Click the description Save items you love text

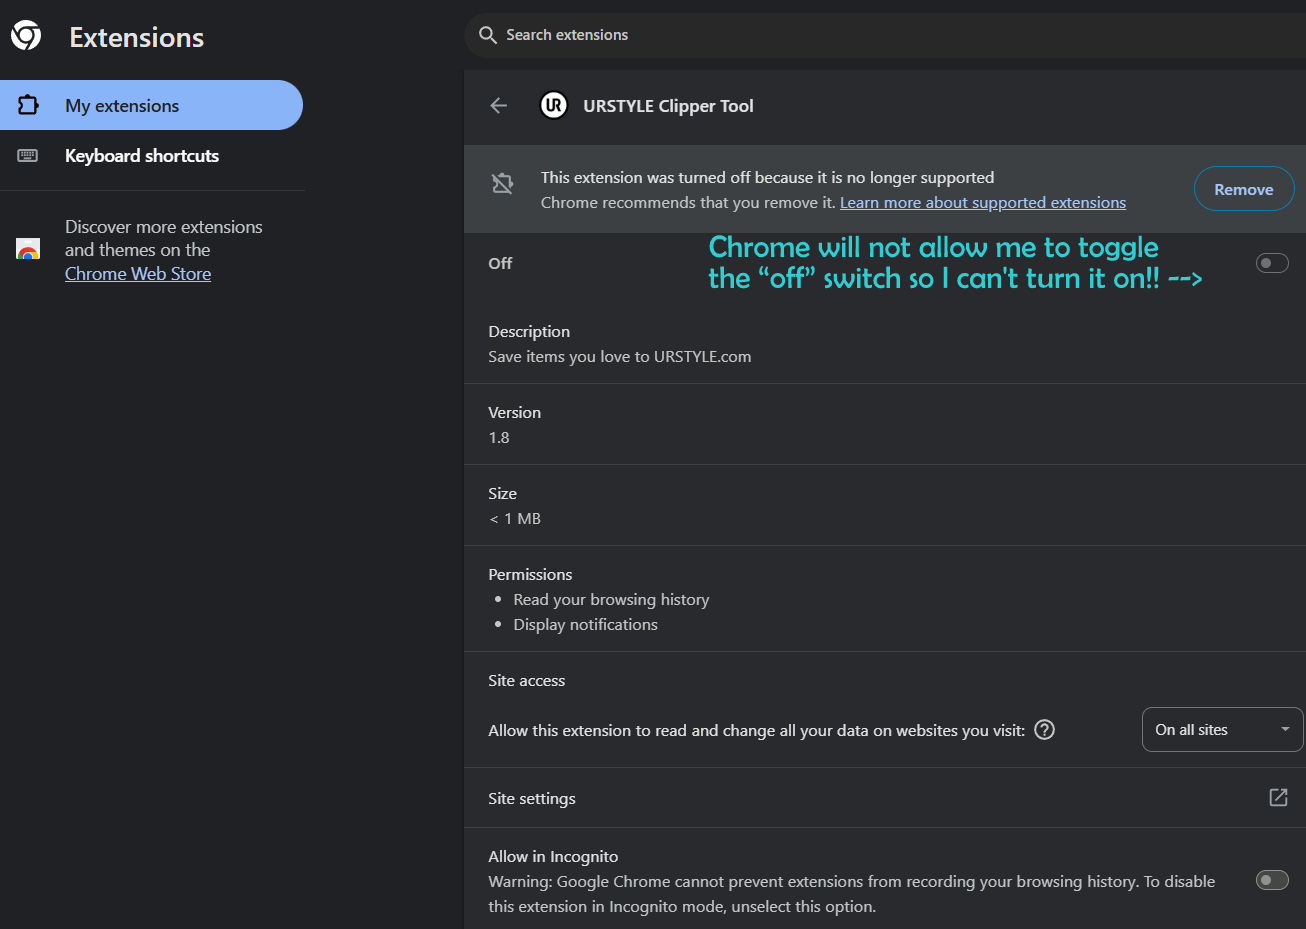(620, 357)
